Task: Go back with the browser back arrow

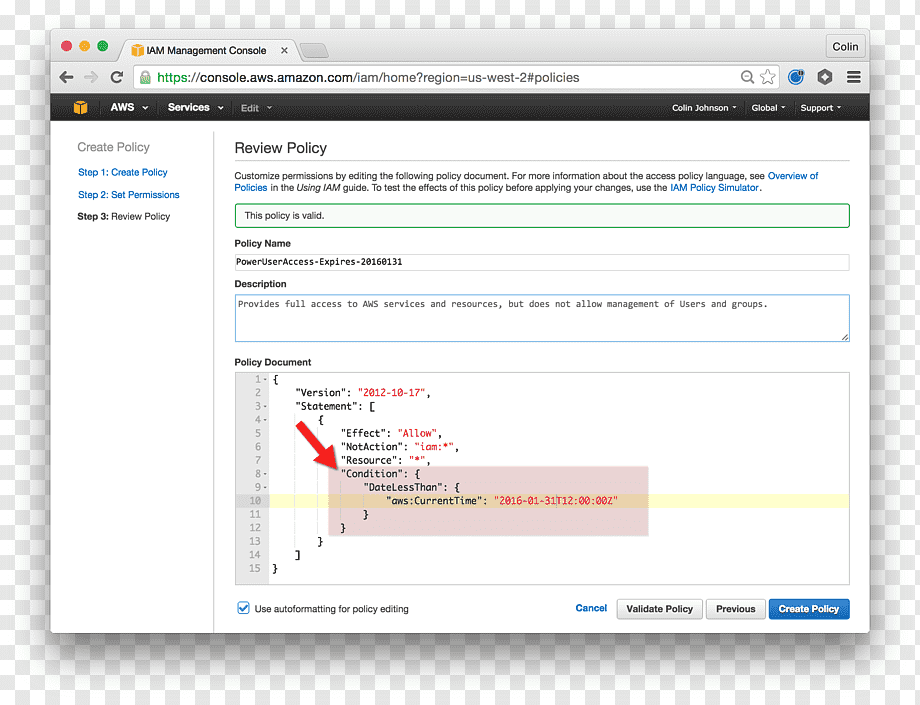Action: [x=66, y=77]
